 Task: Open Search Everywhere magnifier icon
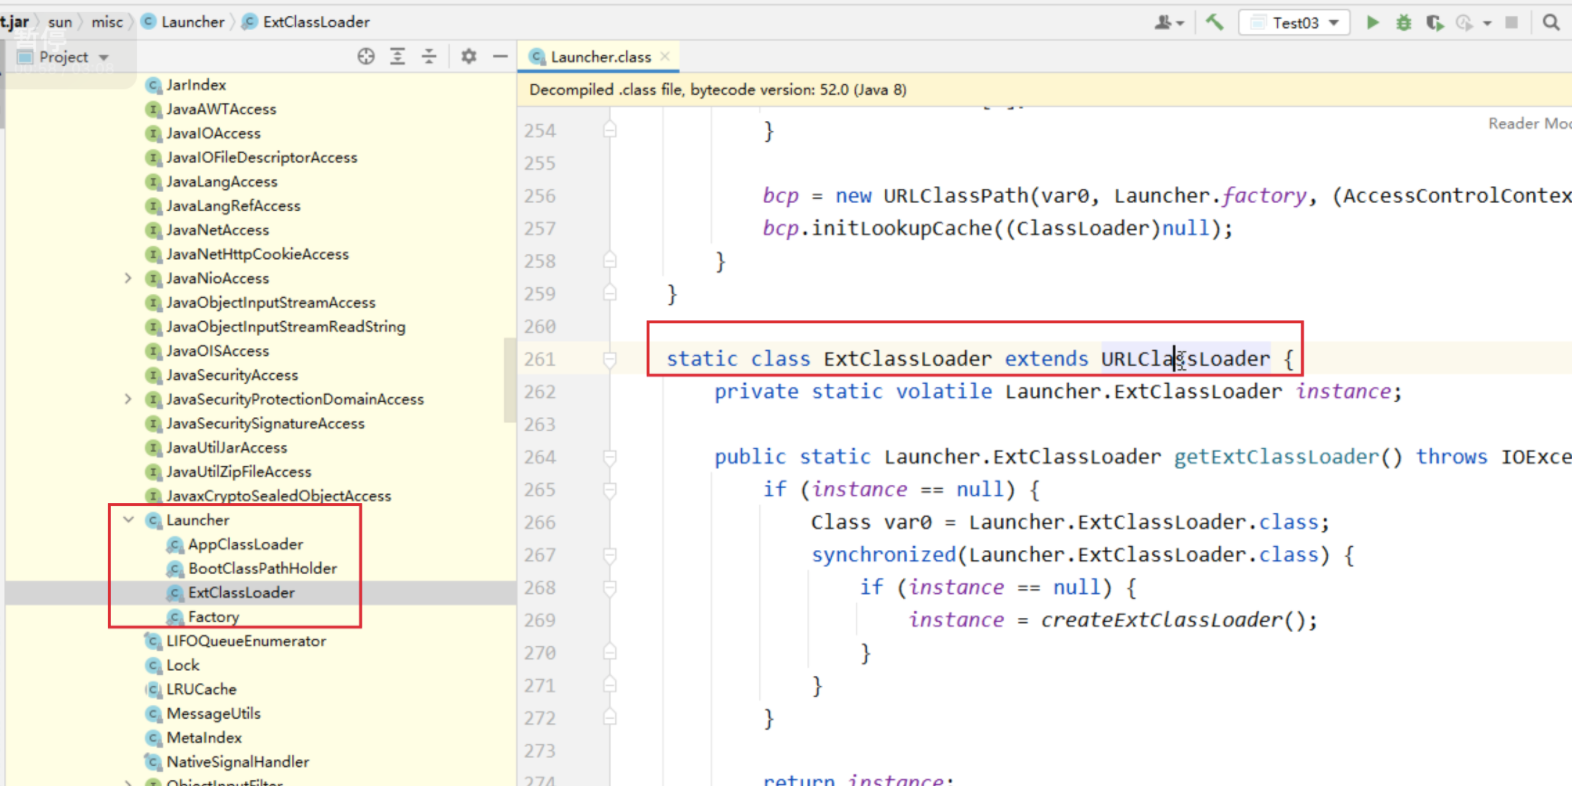click(x=1551, y=22)
